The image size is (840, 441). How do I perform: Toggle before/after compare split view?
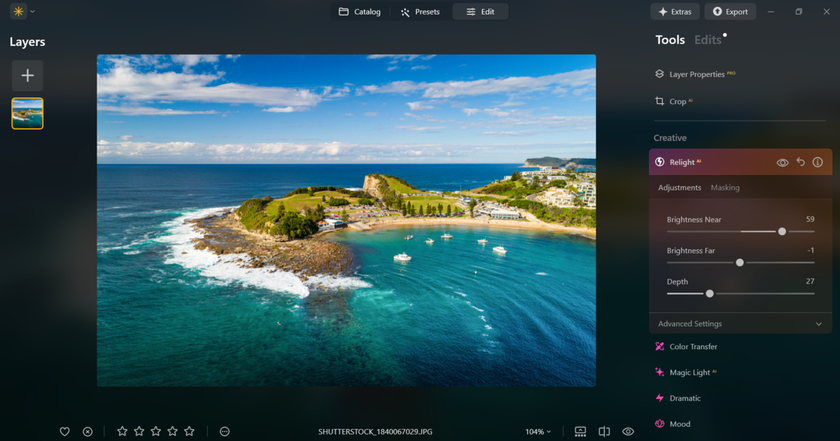point(604,431)
